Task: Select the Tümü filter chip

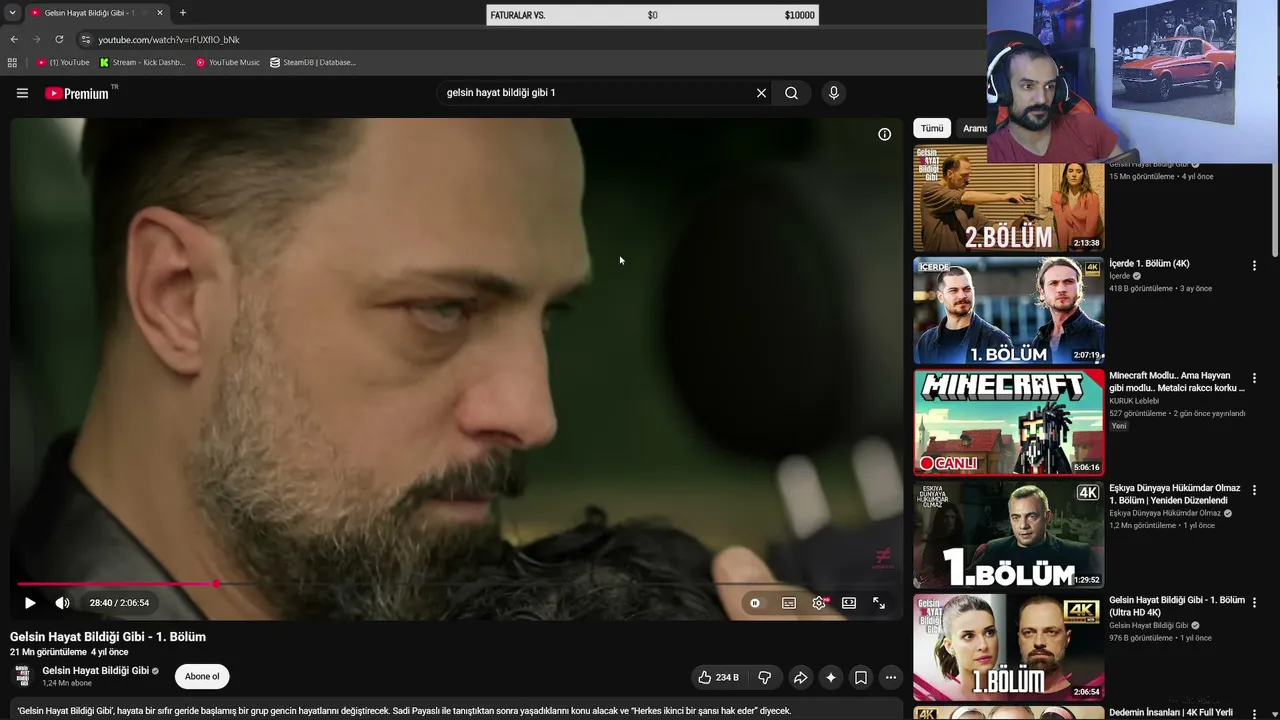Action: point(932,128)
